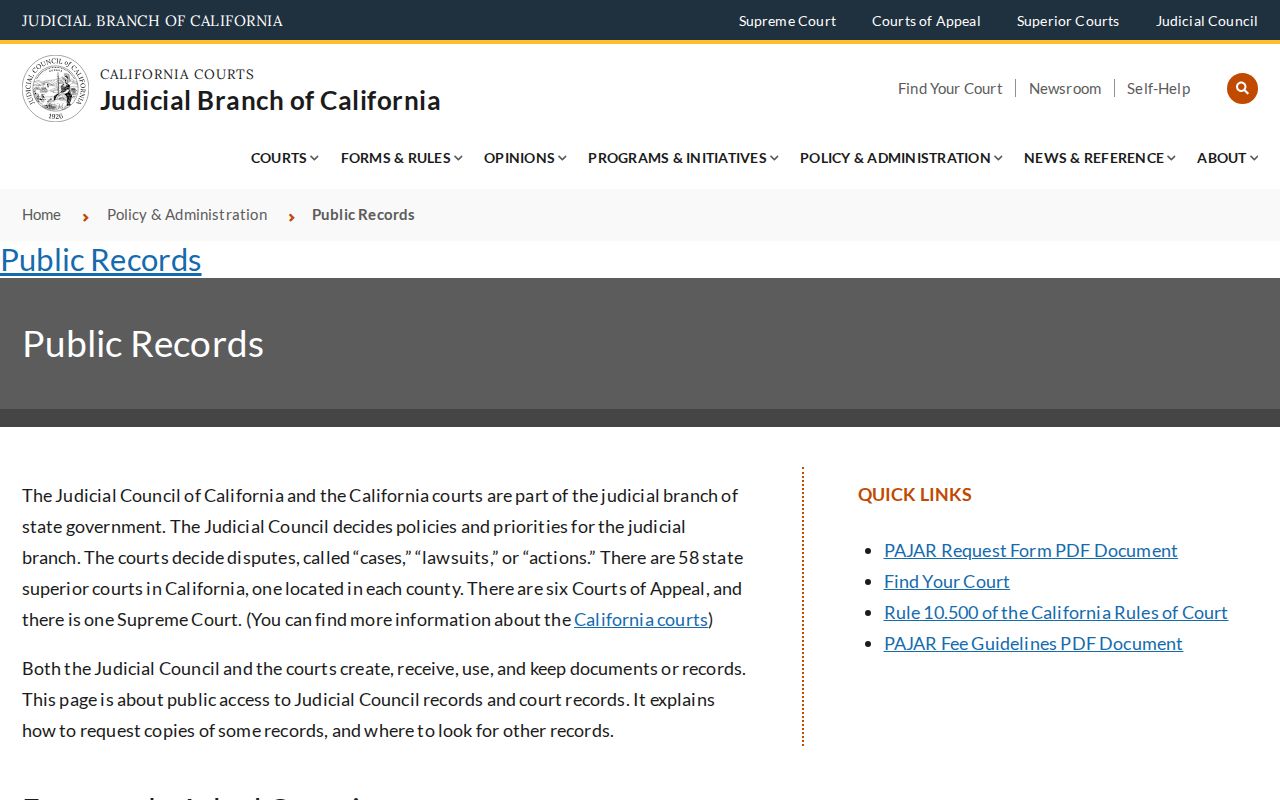The height and width of the screenshot is (800, 1280).
Task: Expand the News & Reference dropdown chevron
Action: coord(1171,158)
